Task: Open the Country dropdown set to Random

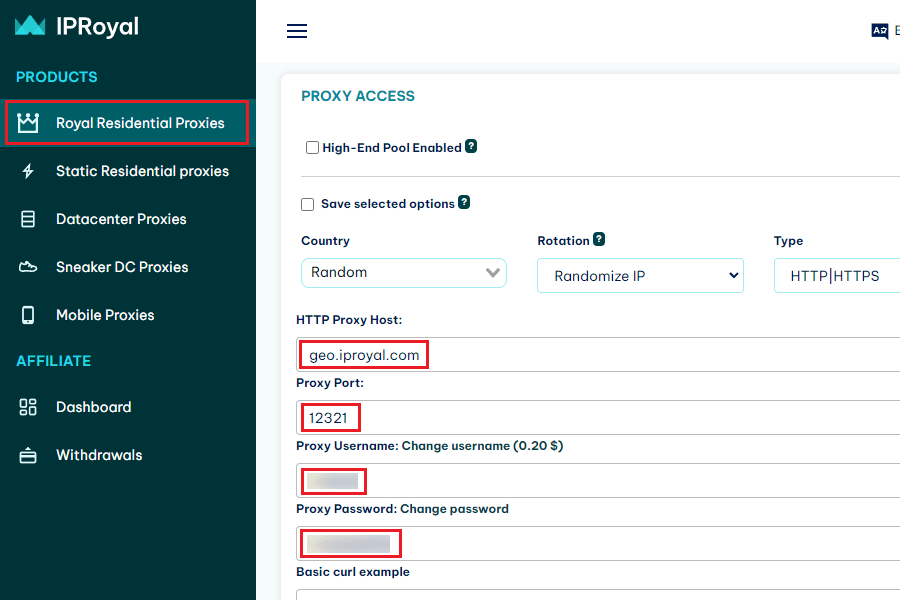Action: [x=404, y=273]
